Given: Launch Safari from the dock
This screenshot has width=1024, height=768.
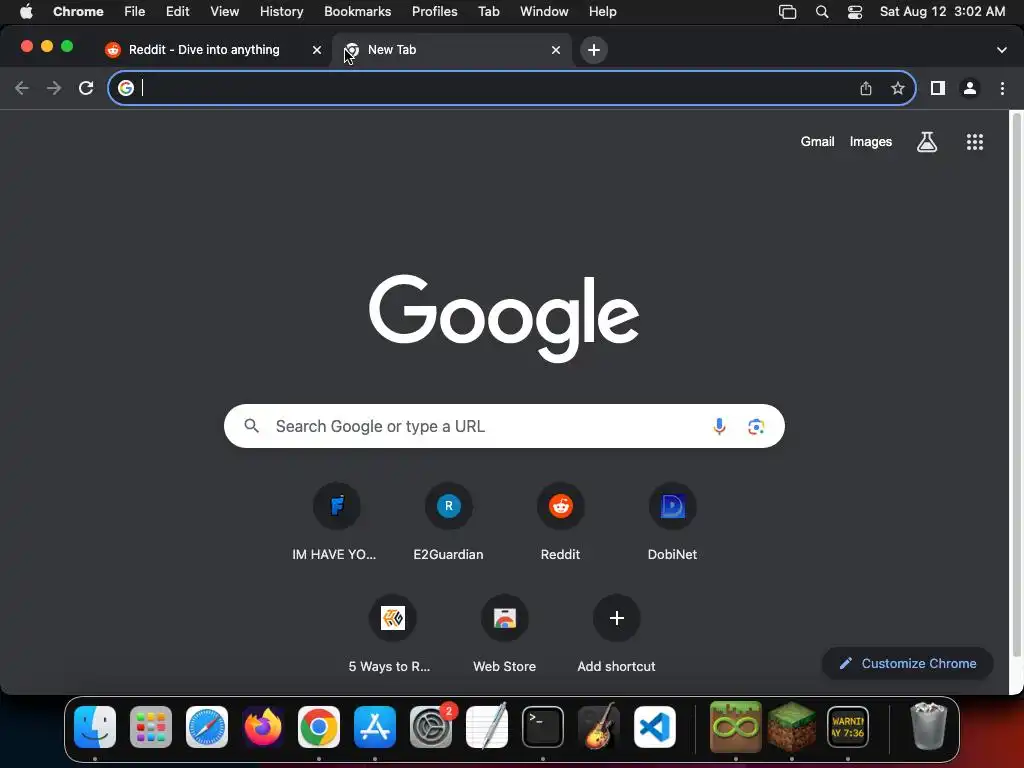Looking at the screenshot, I should [207, 727].
